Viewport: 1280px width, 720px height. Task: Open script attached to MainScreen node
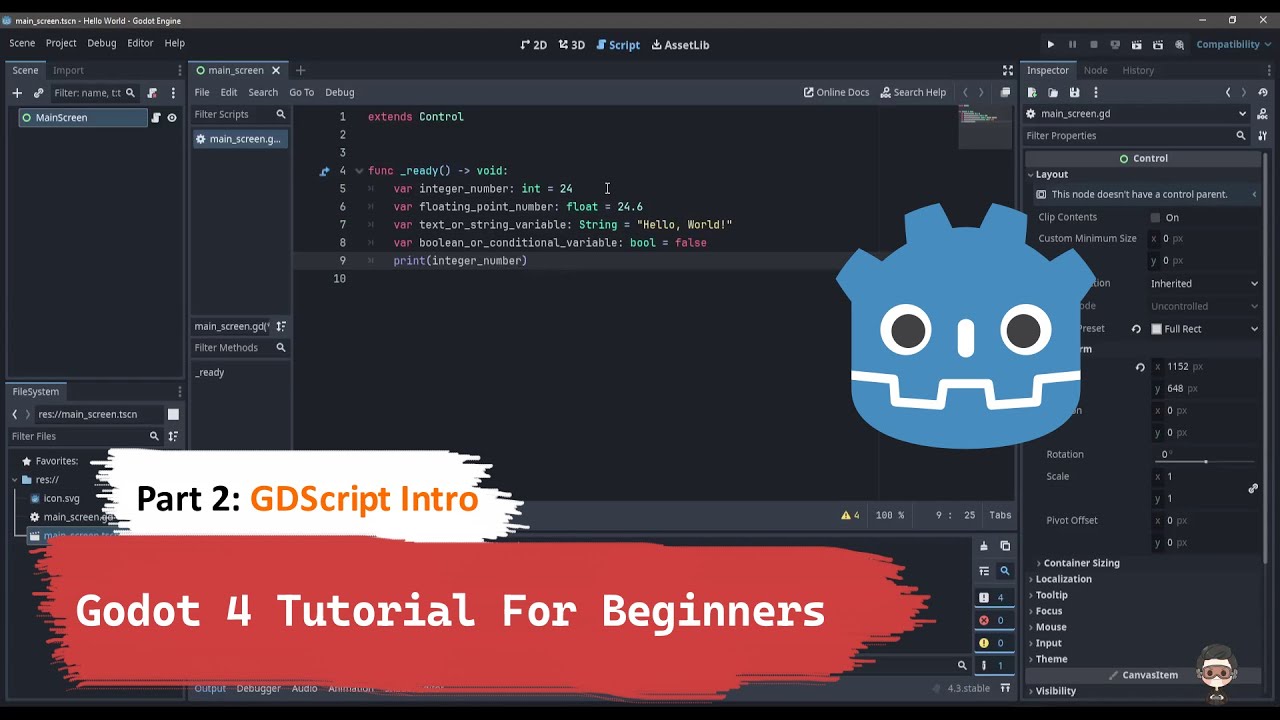tap(156, 118)
